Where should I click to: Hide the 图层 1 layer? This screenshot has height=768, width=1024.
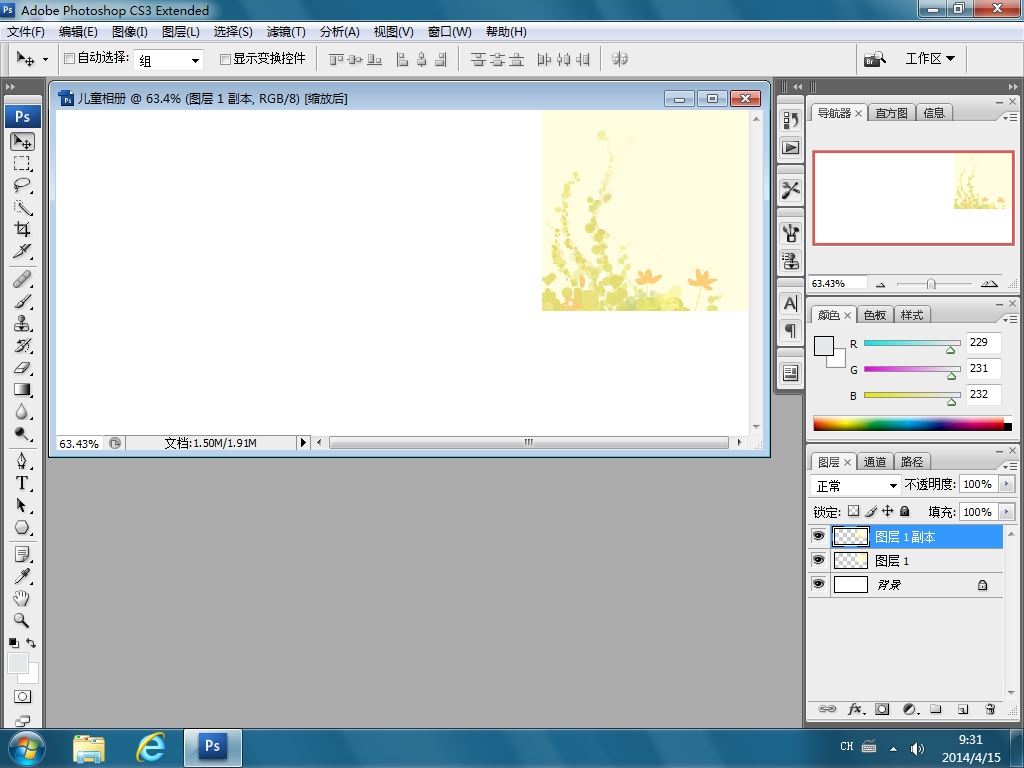pos(818,560)
